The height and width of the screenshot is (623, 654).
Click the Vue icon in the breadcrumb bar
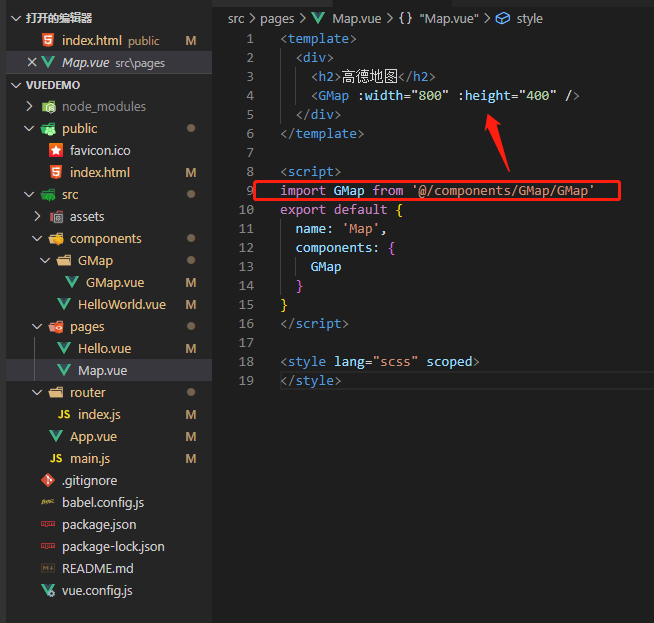318,18
